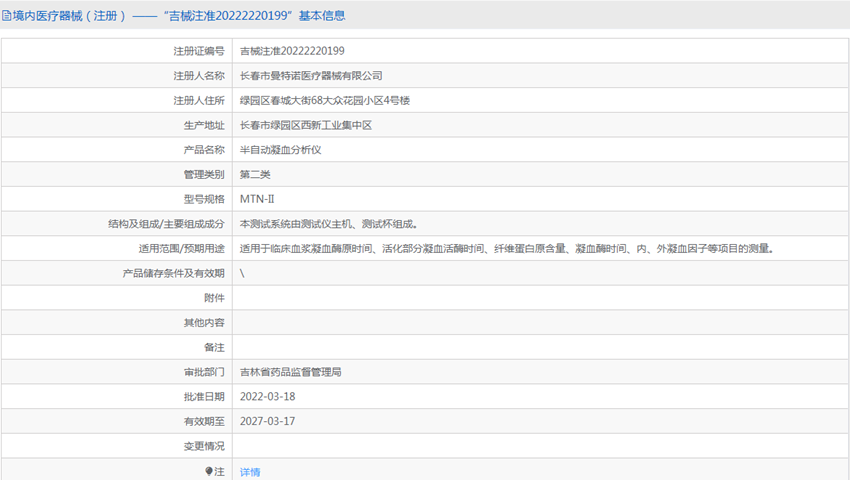This screenshot has width=850, height=480.
Task: Open the 详情 link in the 注 row
Action: [x=250, y=472]
